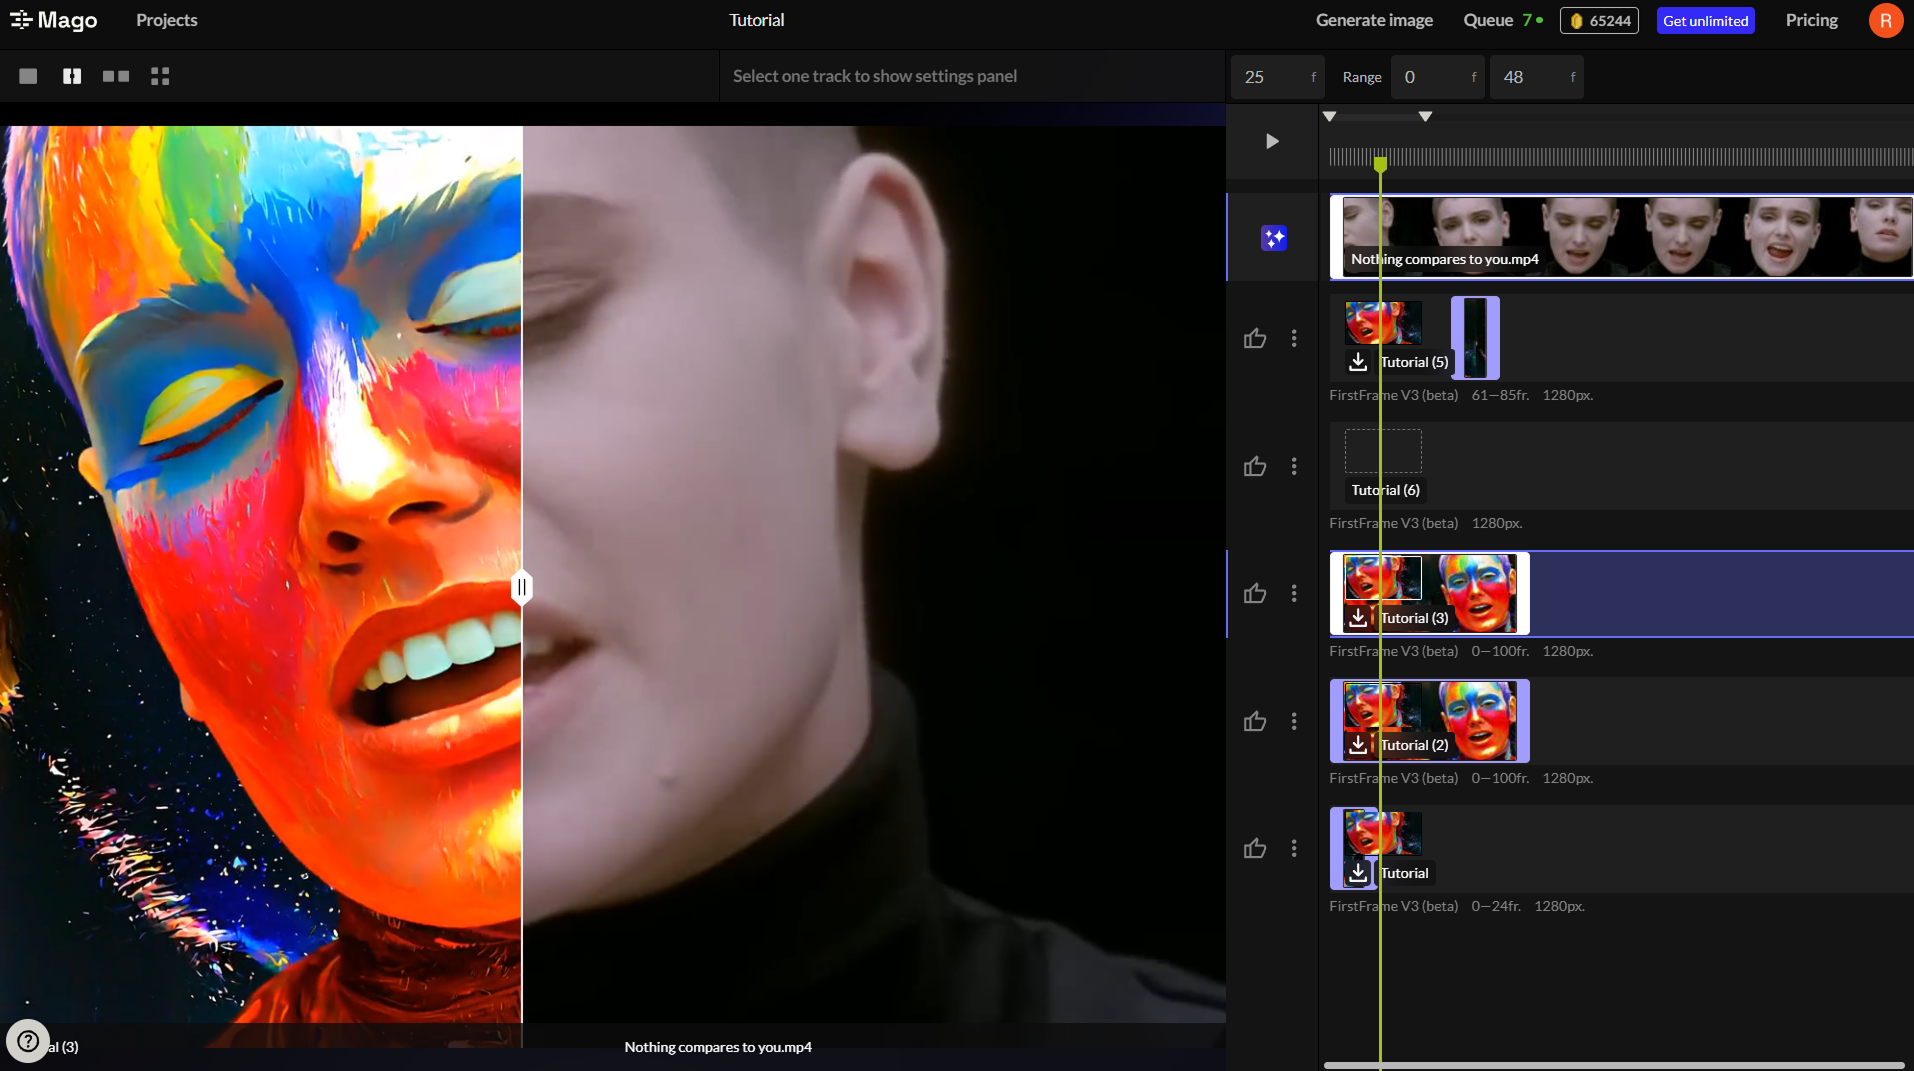Click the Range end field showing 48
The height and width of the screenshot is (1071, 1914).
coord(1537,77)
